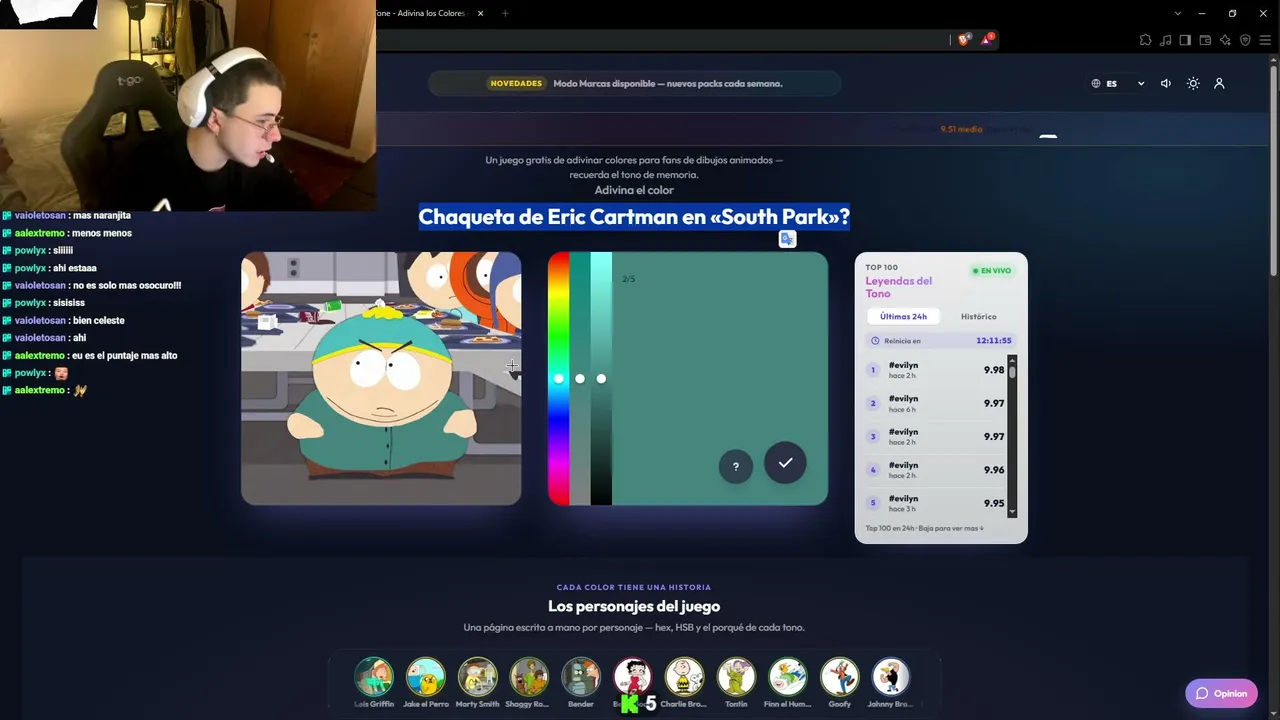This screenshot has height=720, width=1280.
Task: Open the question mark hint button
Action: click(735, 466)
